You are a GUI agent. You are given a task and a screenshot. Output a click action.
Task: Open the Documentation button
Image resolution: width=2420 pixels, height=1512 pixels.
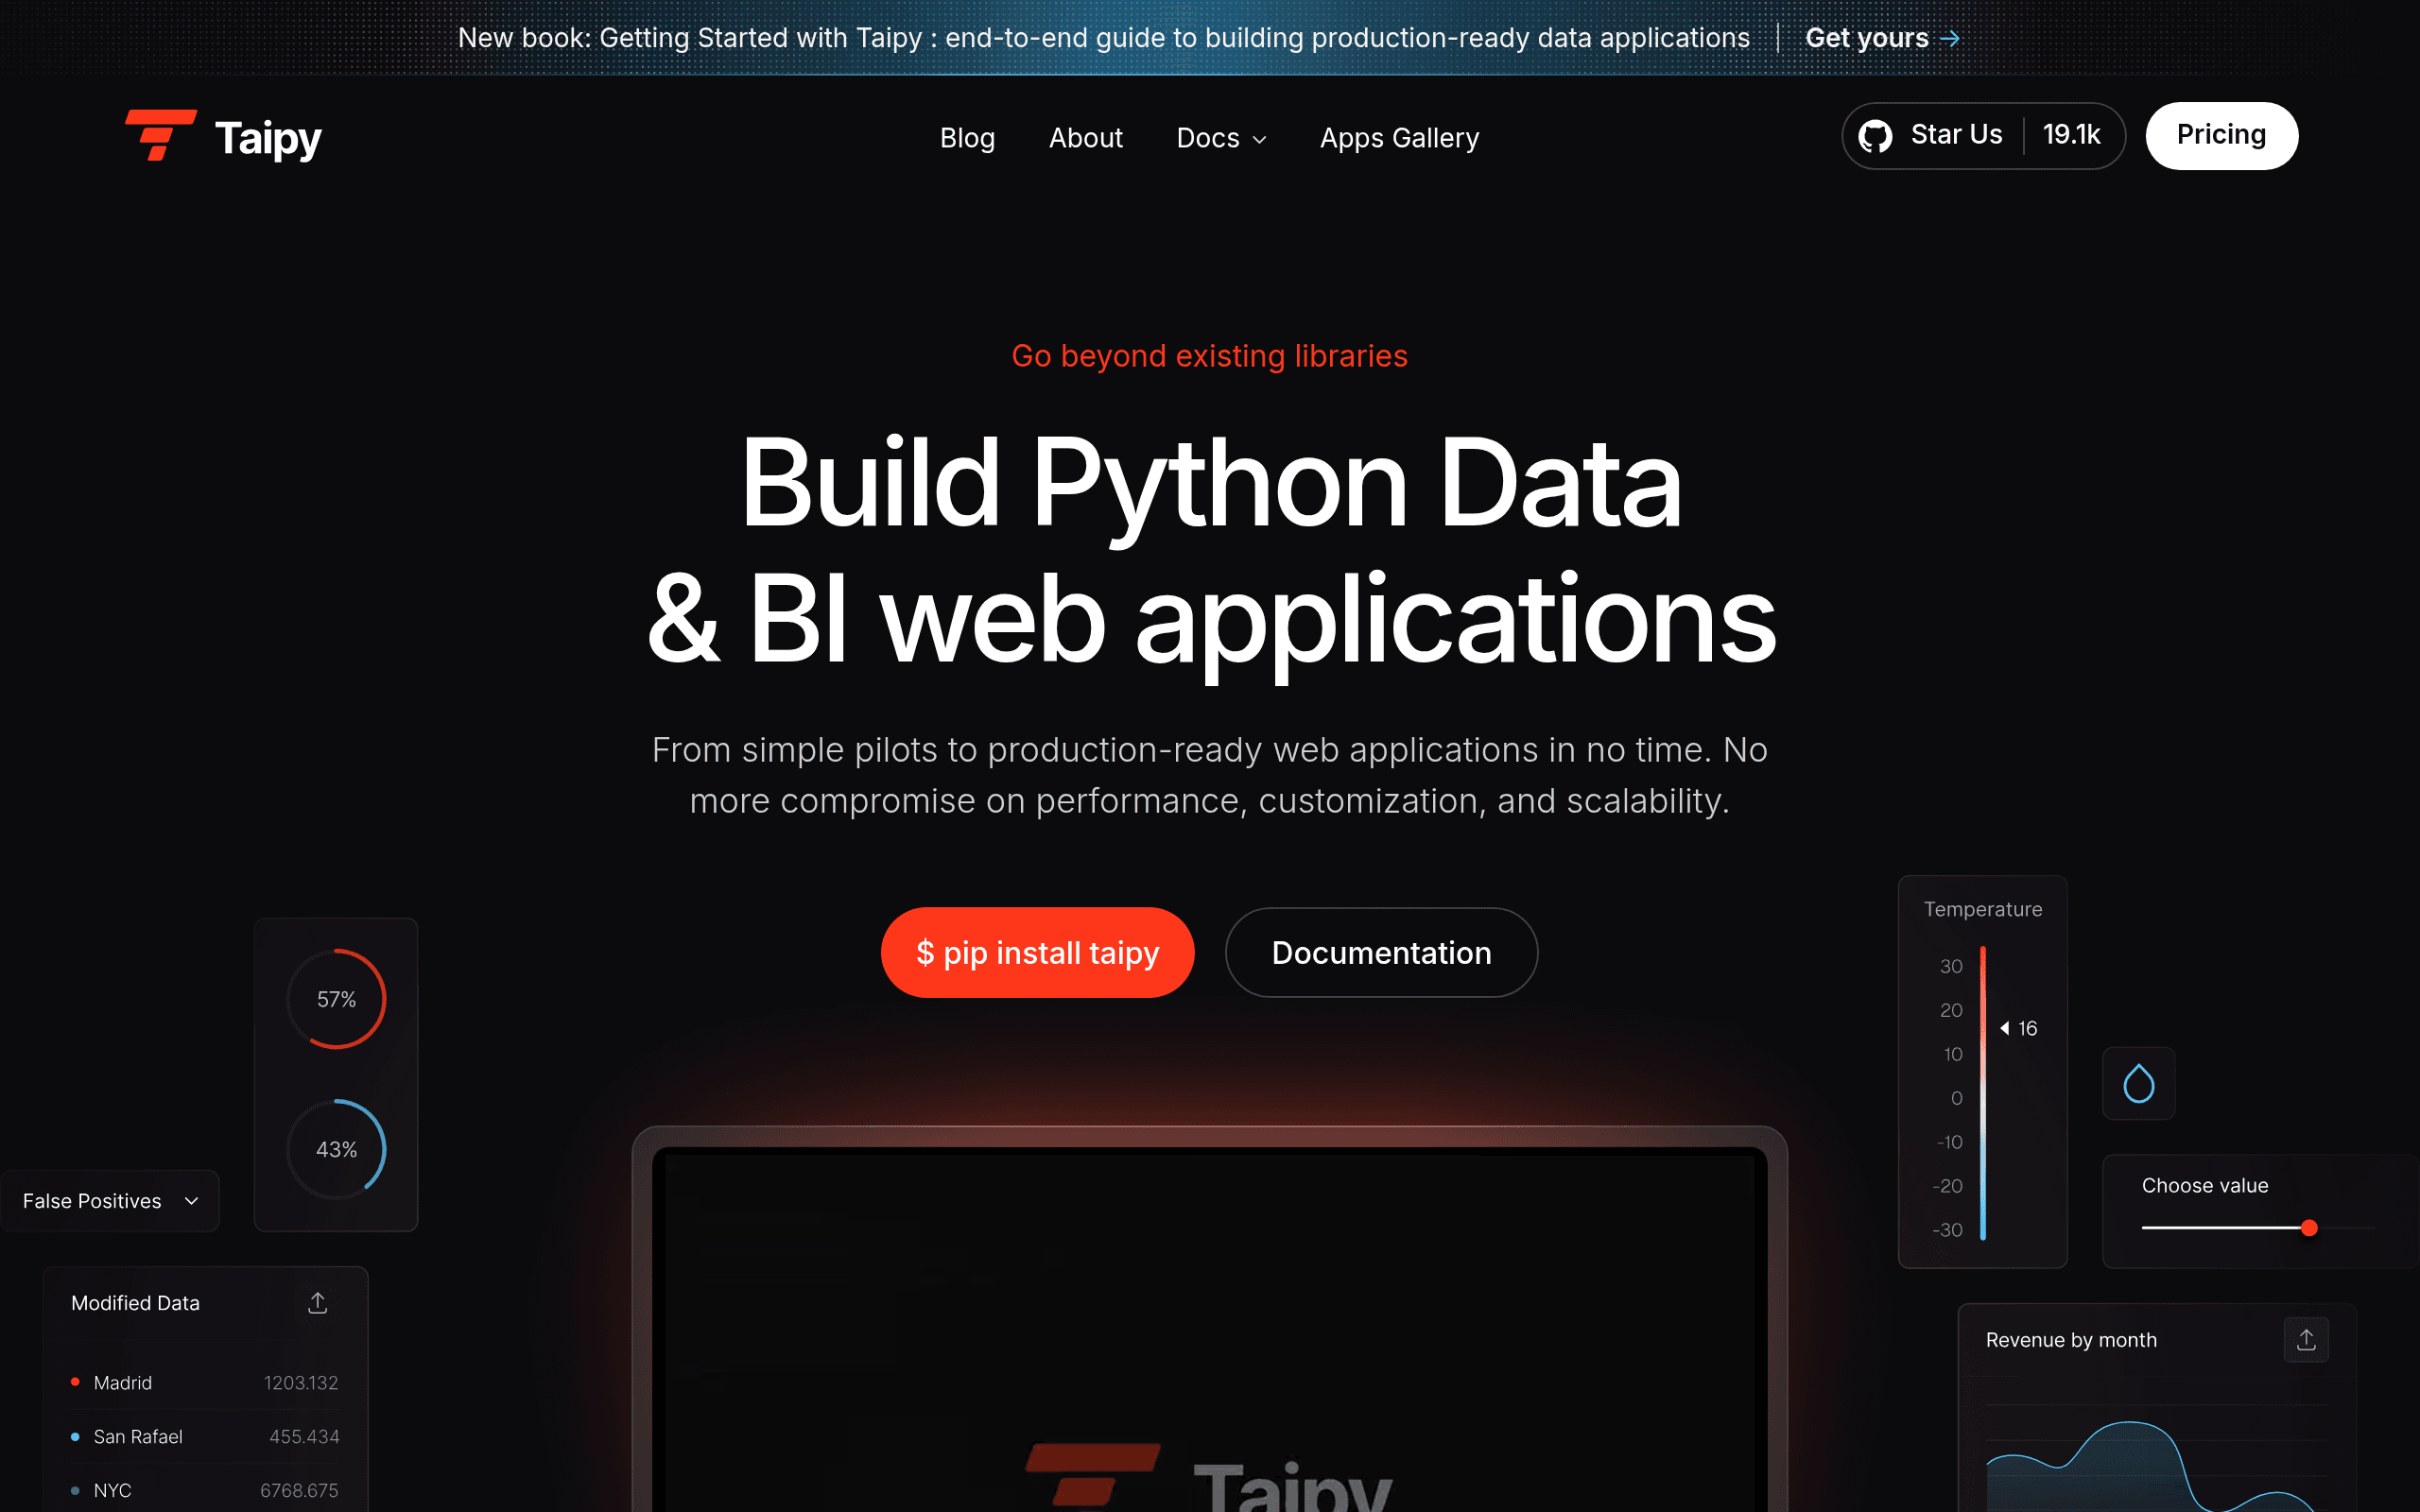pos(1381,952)
